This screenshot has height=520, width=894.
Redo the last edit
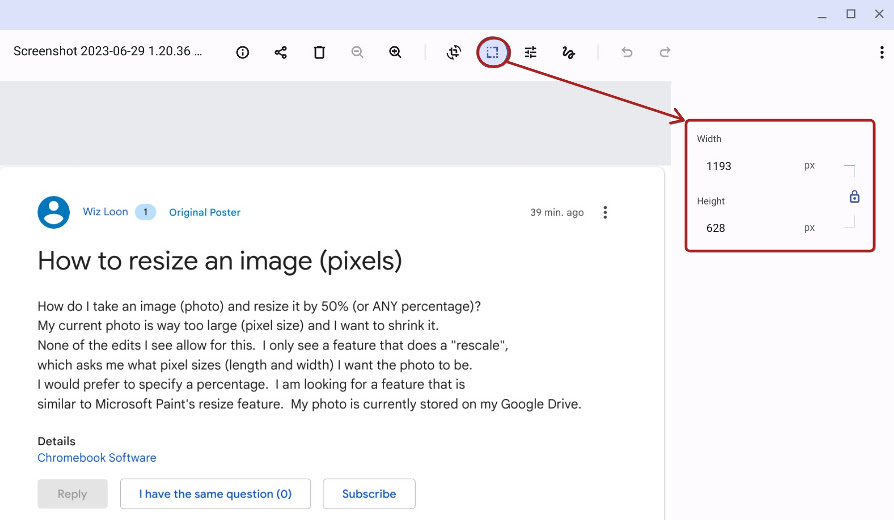coord(665,52)
